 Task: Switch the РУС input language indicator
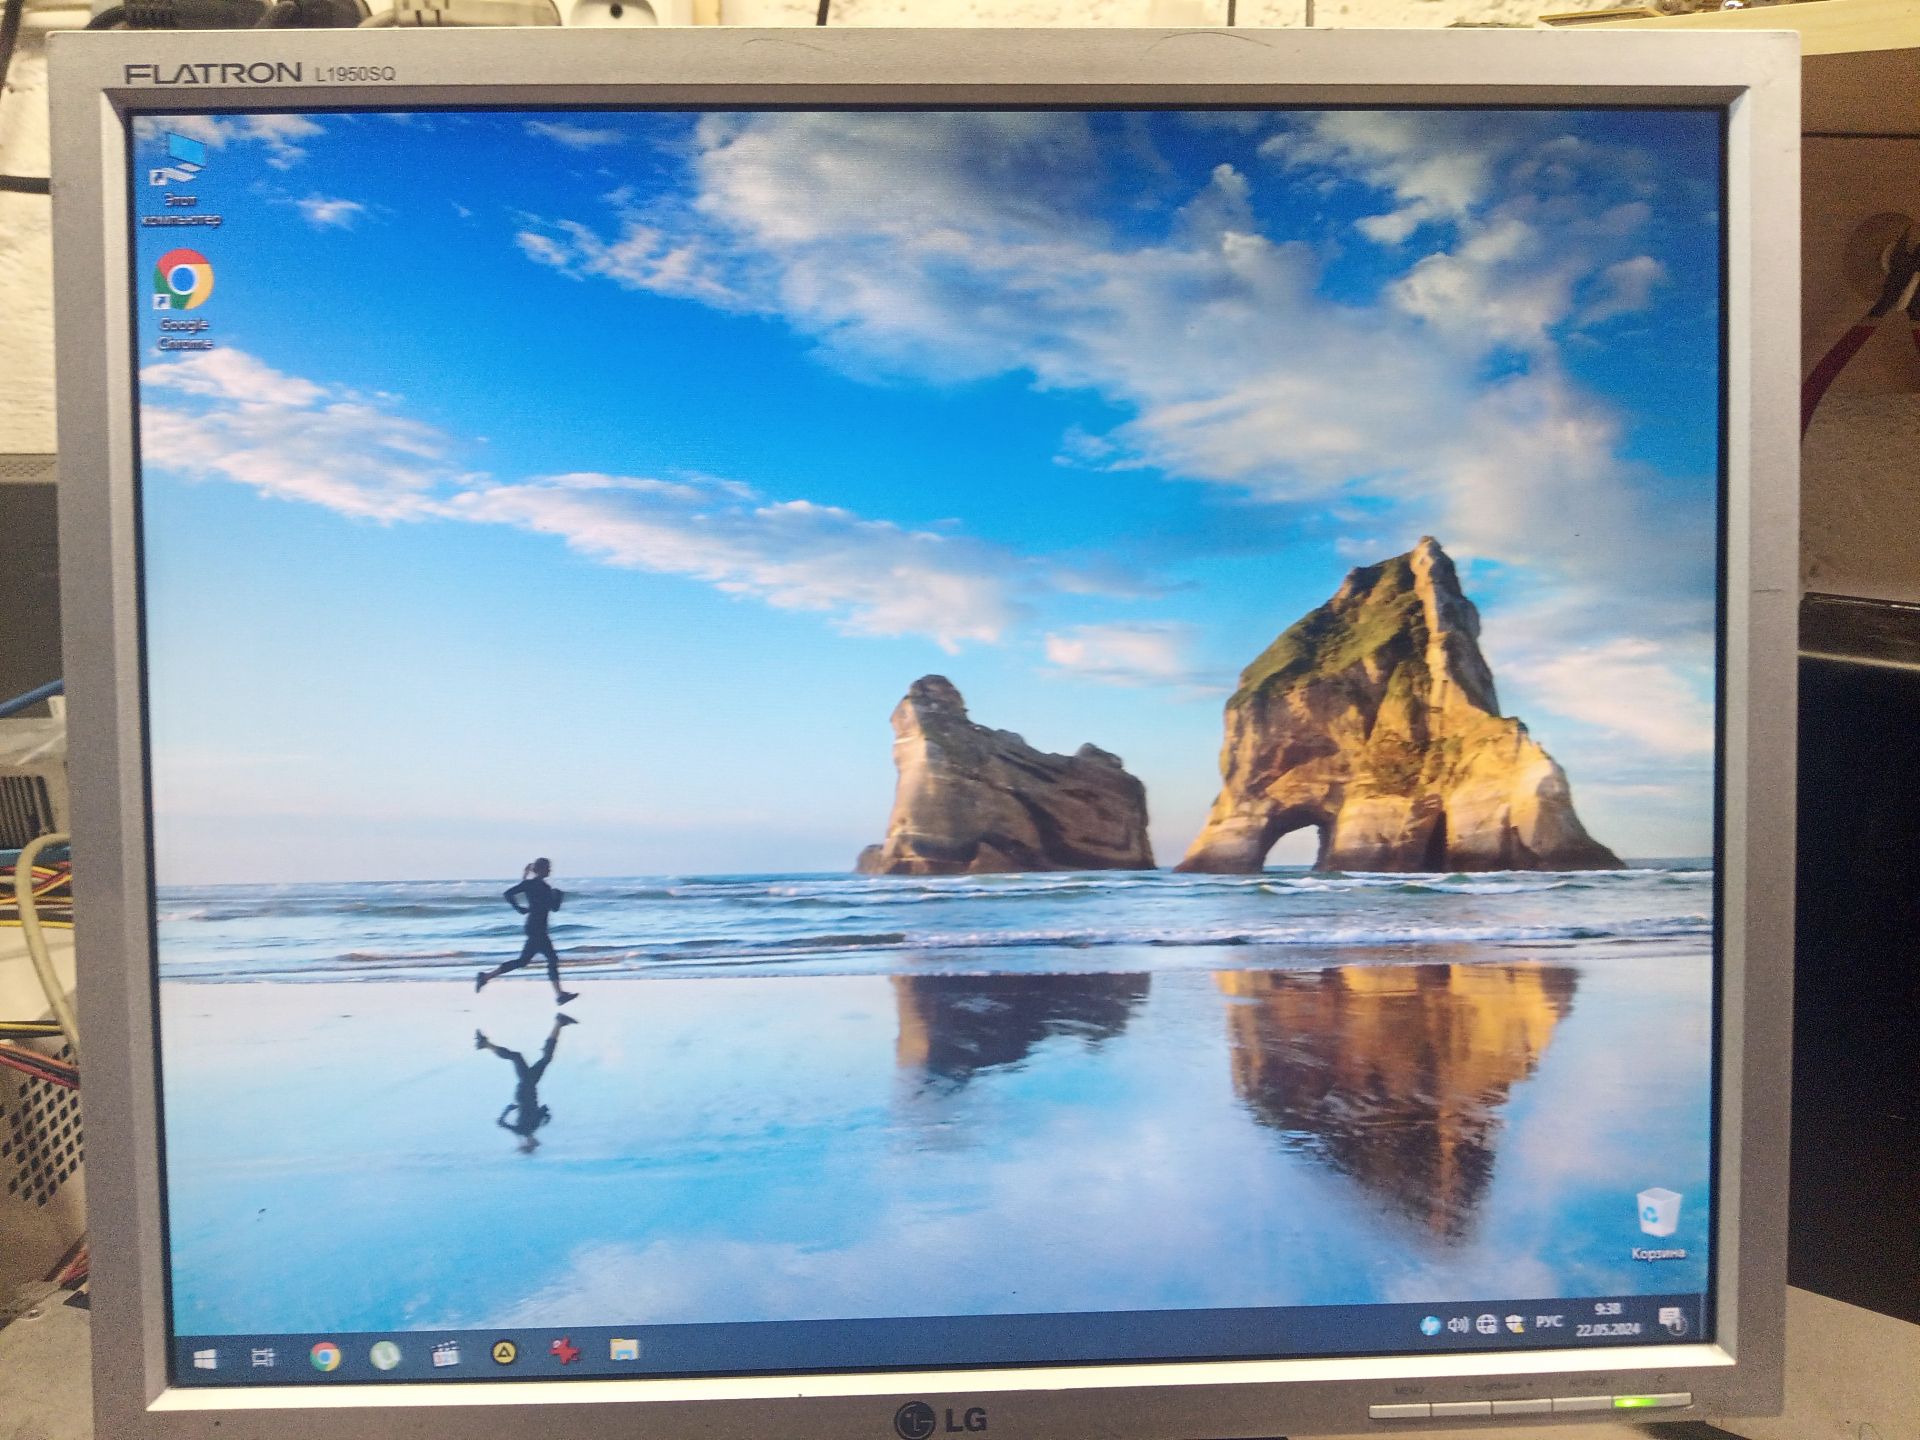point(1549,1322)
